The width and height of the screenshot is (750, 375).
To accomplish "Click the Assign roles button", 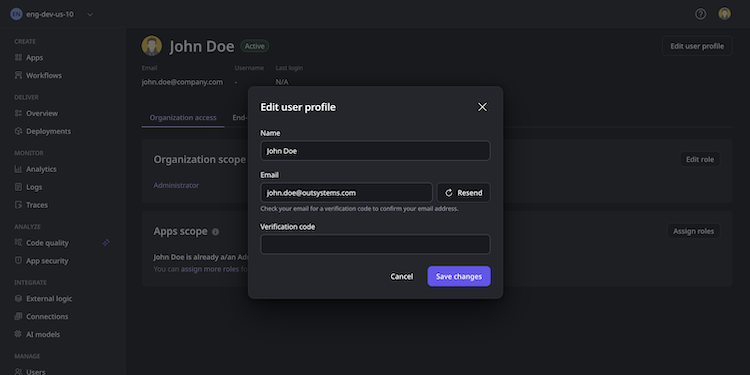I will pyautogui.click(x=693, y=231).
